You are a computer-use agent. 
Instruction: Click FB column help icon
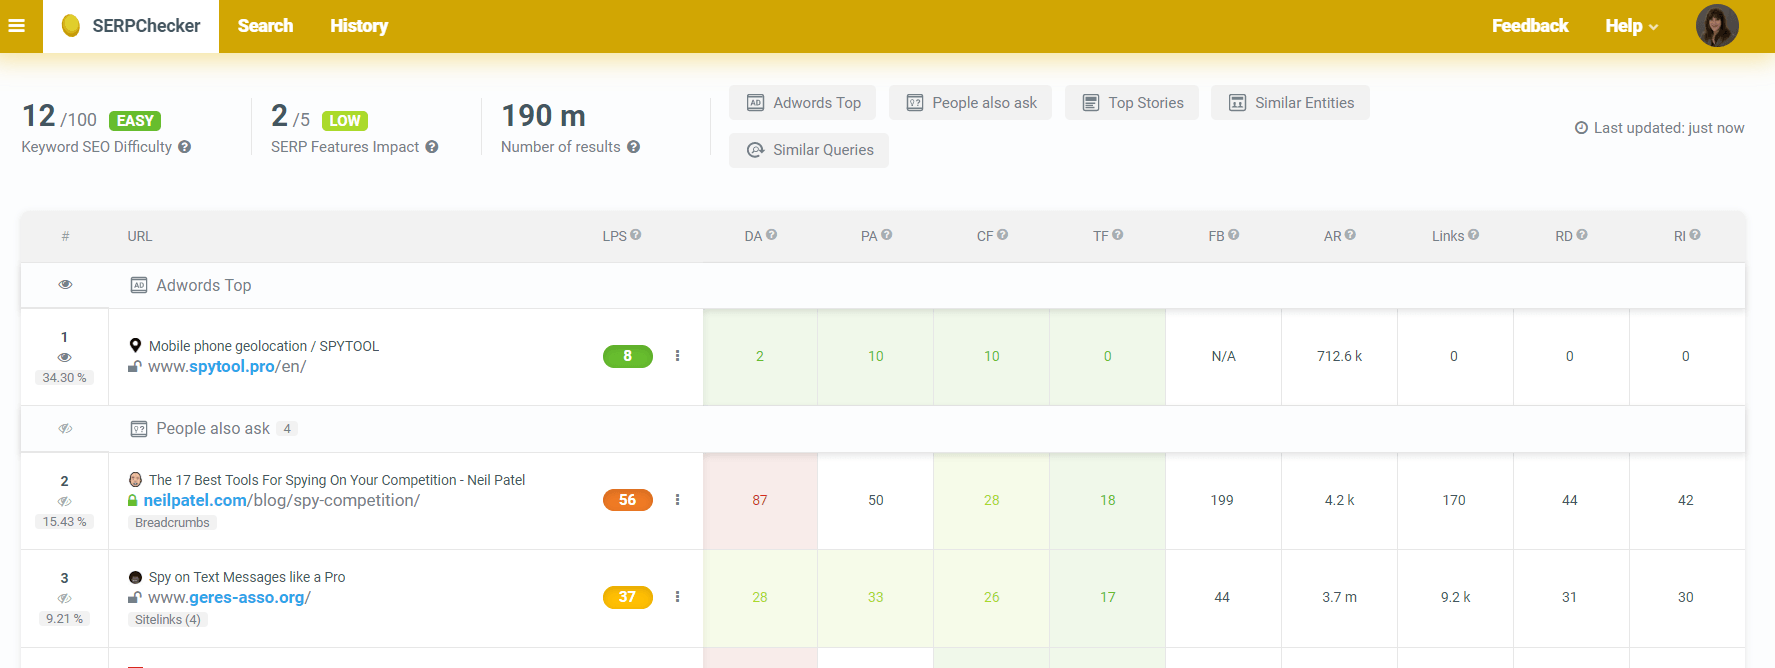point(1234,235)
